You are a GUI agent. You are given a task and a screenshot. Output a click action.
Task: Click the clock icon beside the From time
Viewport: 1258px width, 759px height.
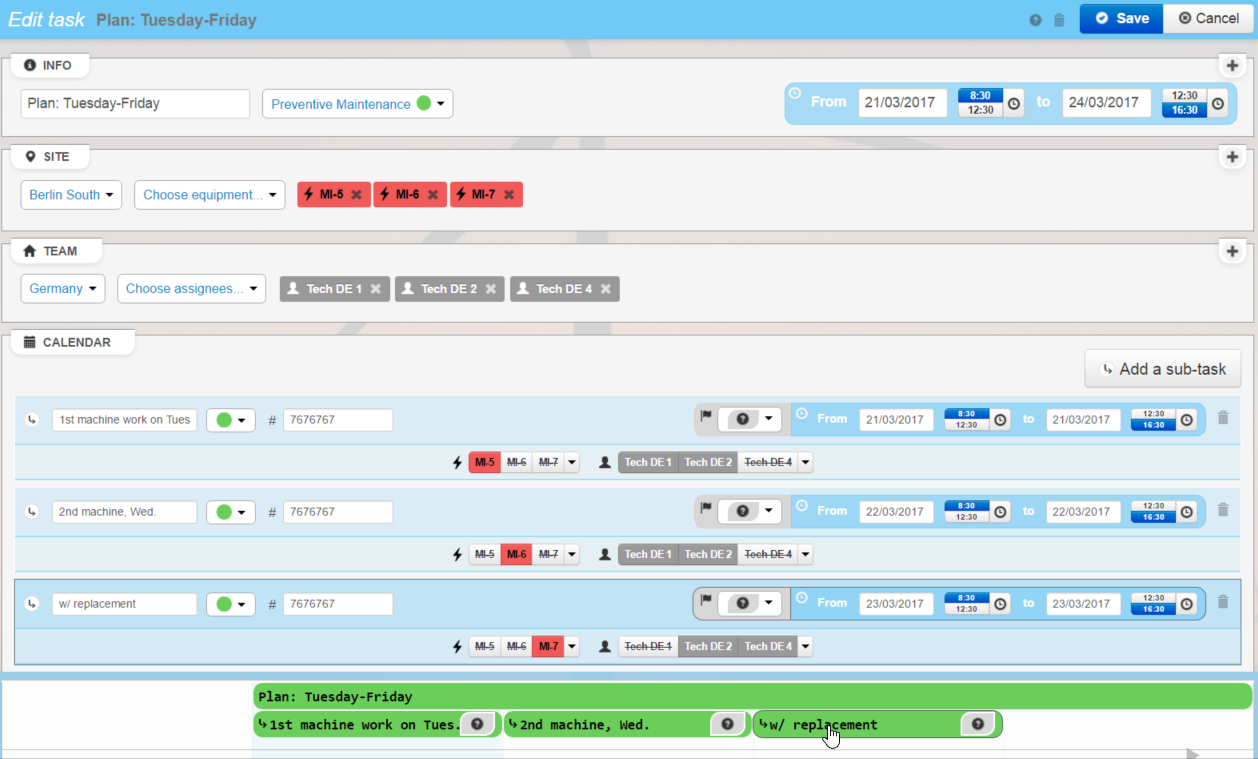click(1012, 103)
